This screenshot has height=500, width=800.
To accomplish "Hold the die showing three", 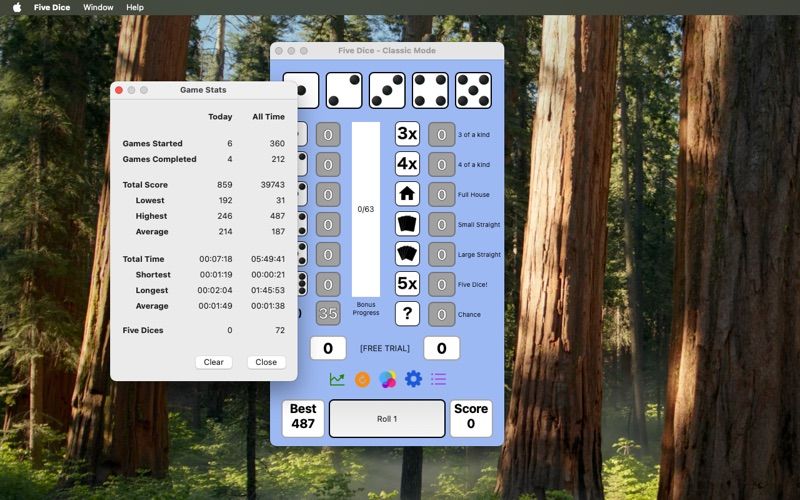I will tap(387, 90).
